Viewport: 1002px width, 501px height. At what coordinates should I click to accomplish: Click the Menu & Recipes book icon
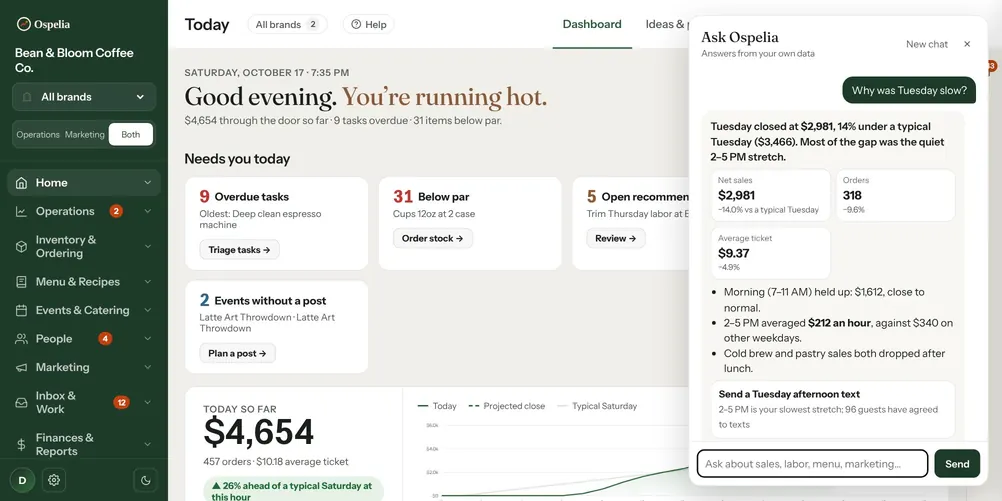21,282
